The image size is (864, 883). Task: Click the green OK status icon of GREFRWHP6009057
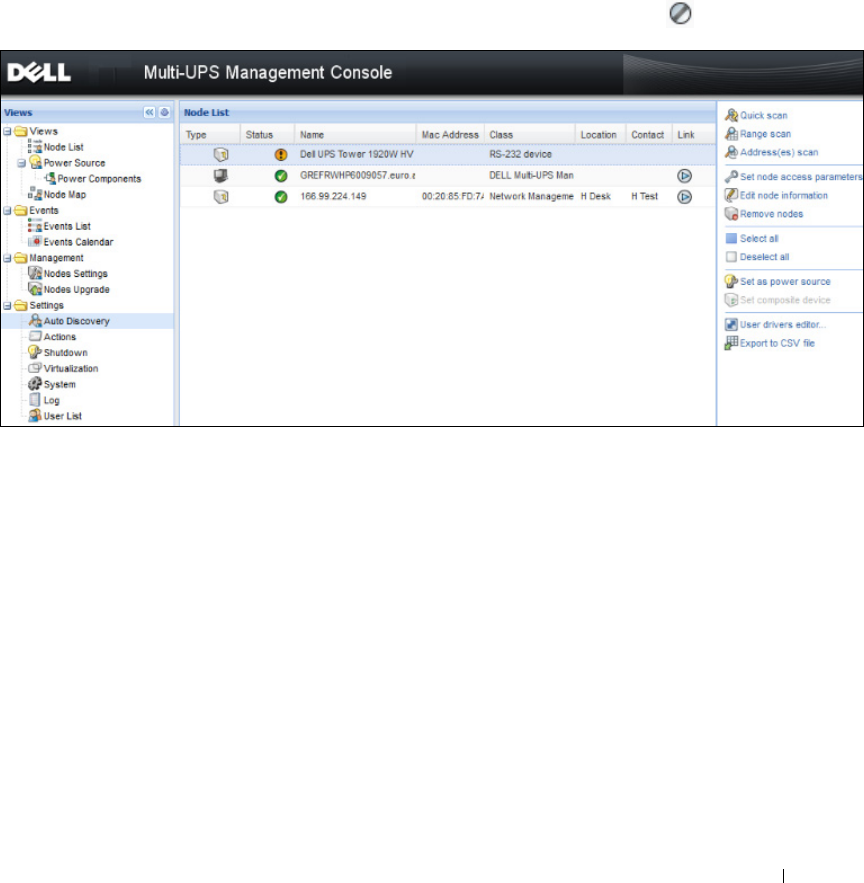coord(280,176)
